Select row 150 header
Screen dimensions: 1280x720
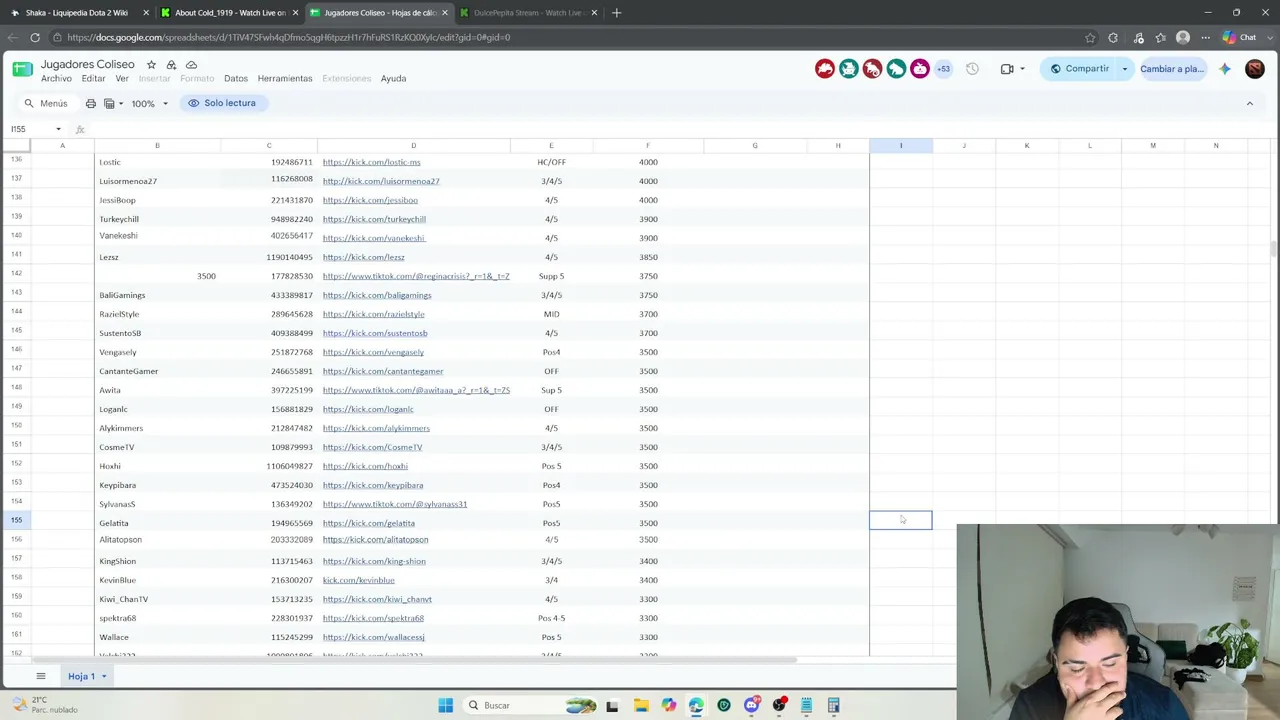[x=16, y=428]
